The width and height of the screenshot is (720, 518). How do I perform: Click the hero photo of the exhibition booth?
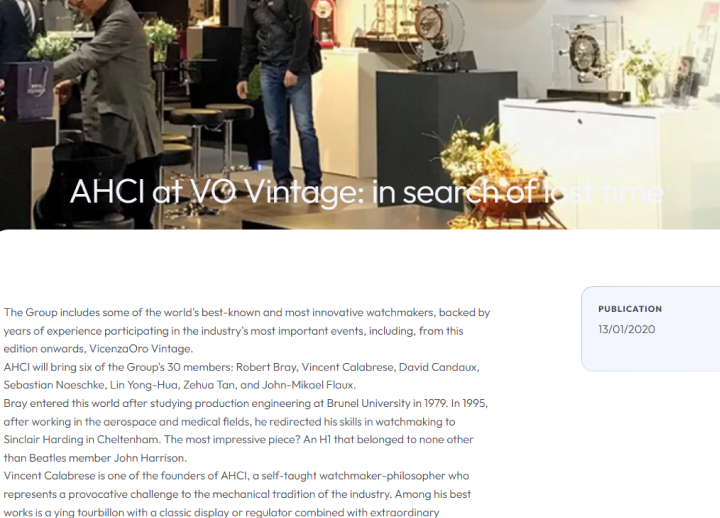(x=360, y=114)
